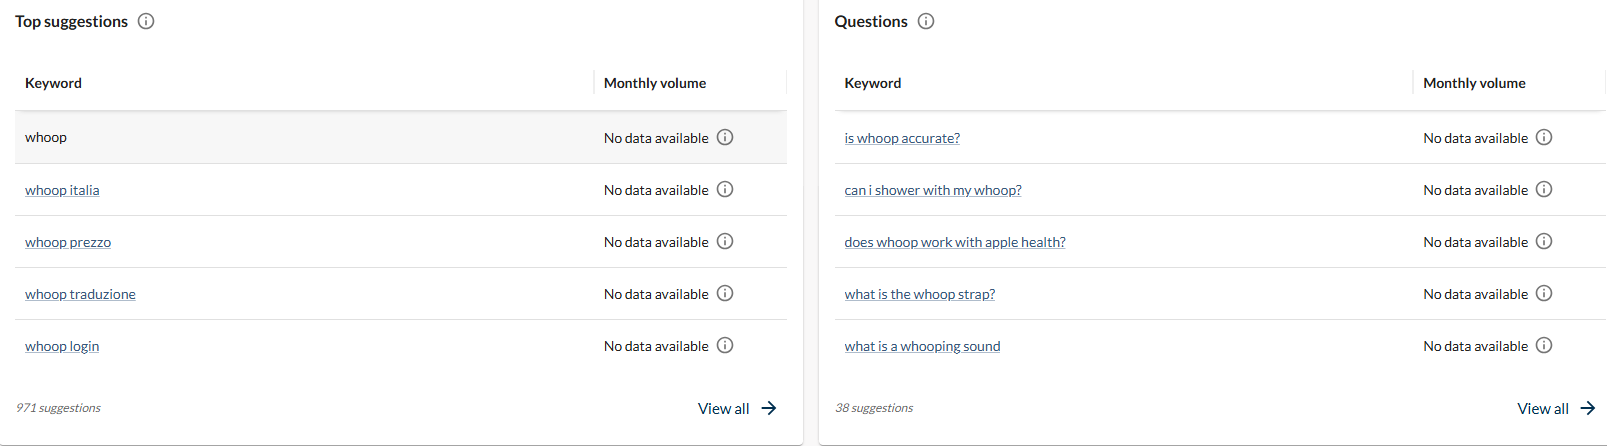Click arrow icon next to Top suggestions View all
The height and width of the screenshot is (446, 1607).
tap(768, 408)
